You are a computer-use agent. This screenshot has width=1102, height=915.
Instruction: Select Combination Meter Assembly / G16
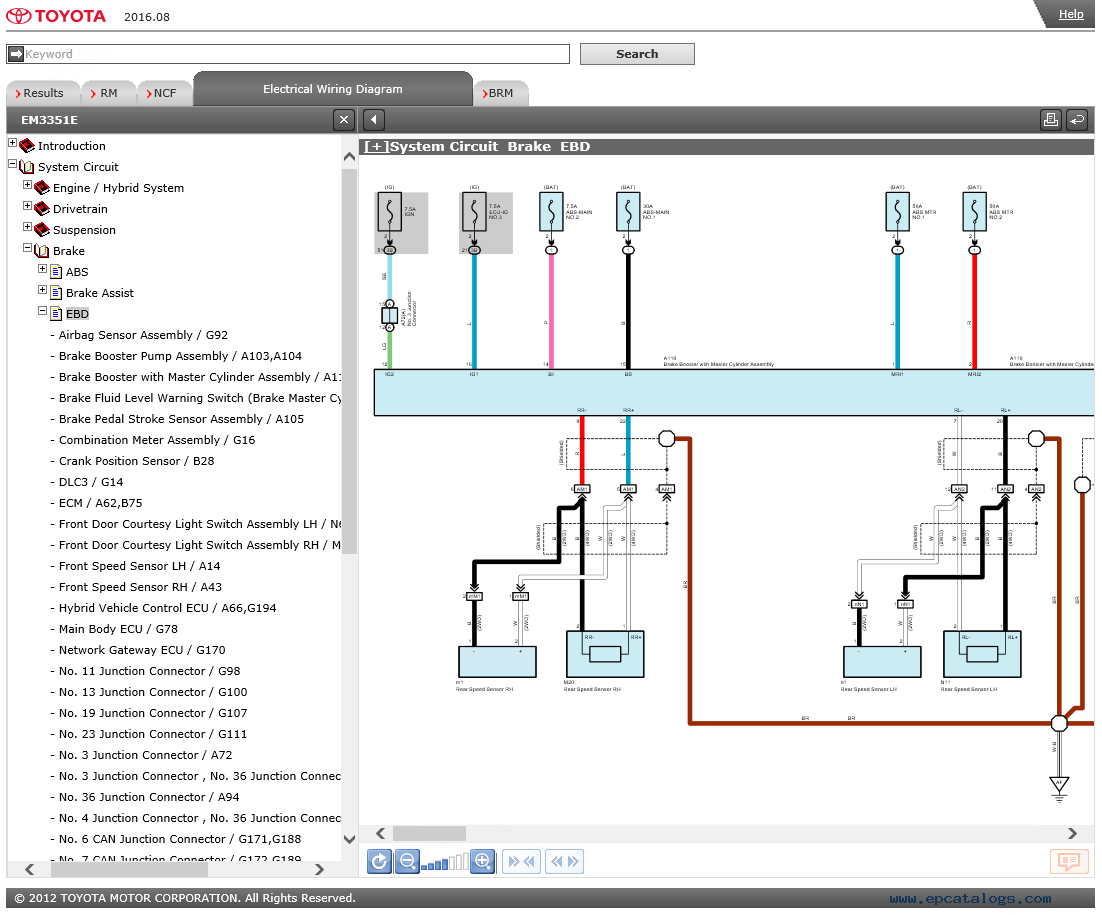click(157, 440)
